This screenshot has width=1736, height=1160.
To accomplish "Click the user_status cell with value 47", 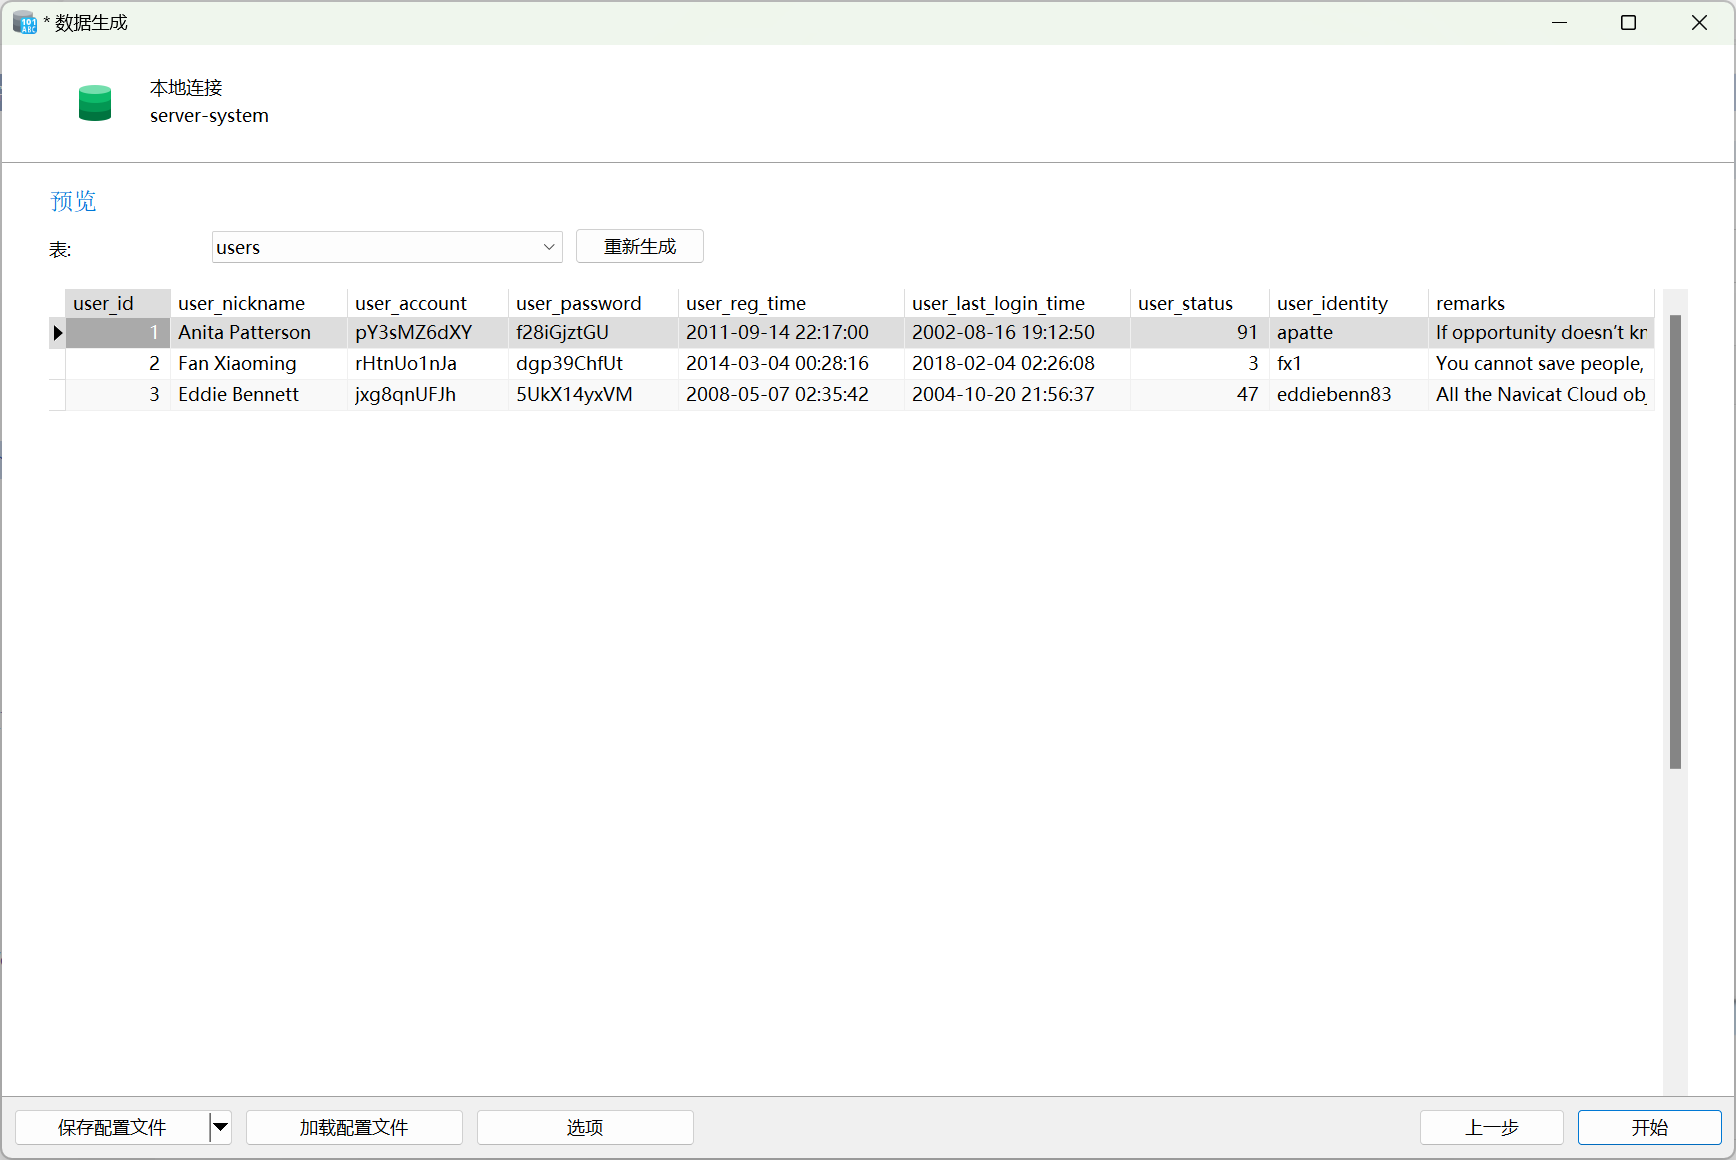I will point(1199,395).
